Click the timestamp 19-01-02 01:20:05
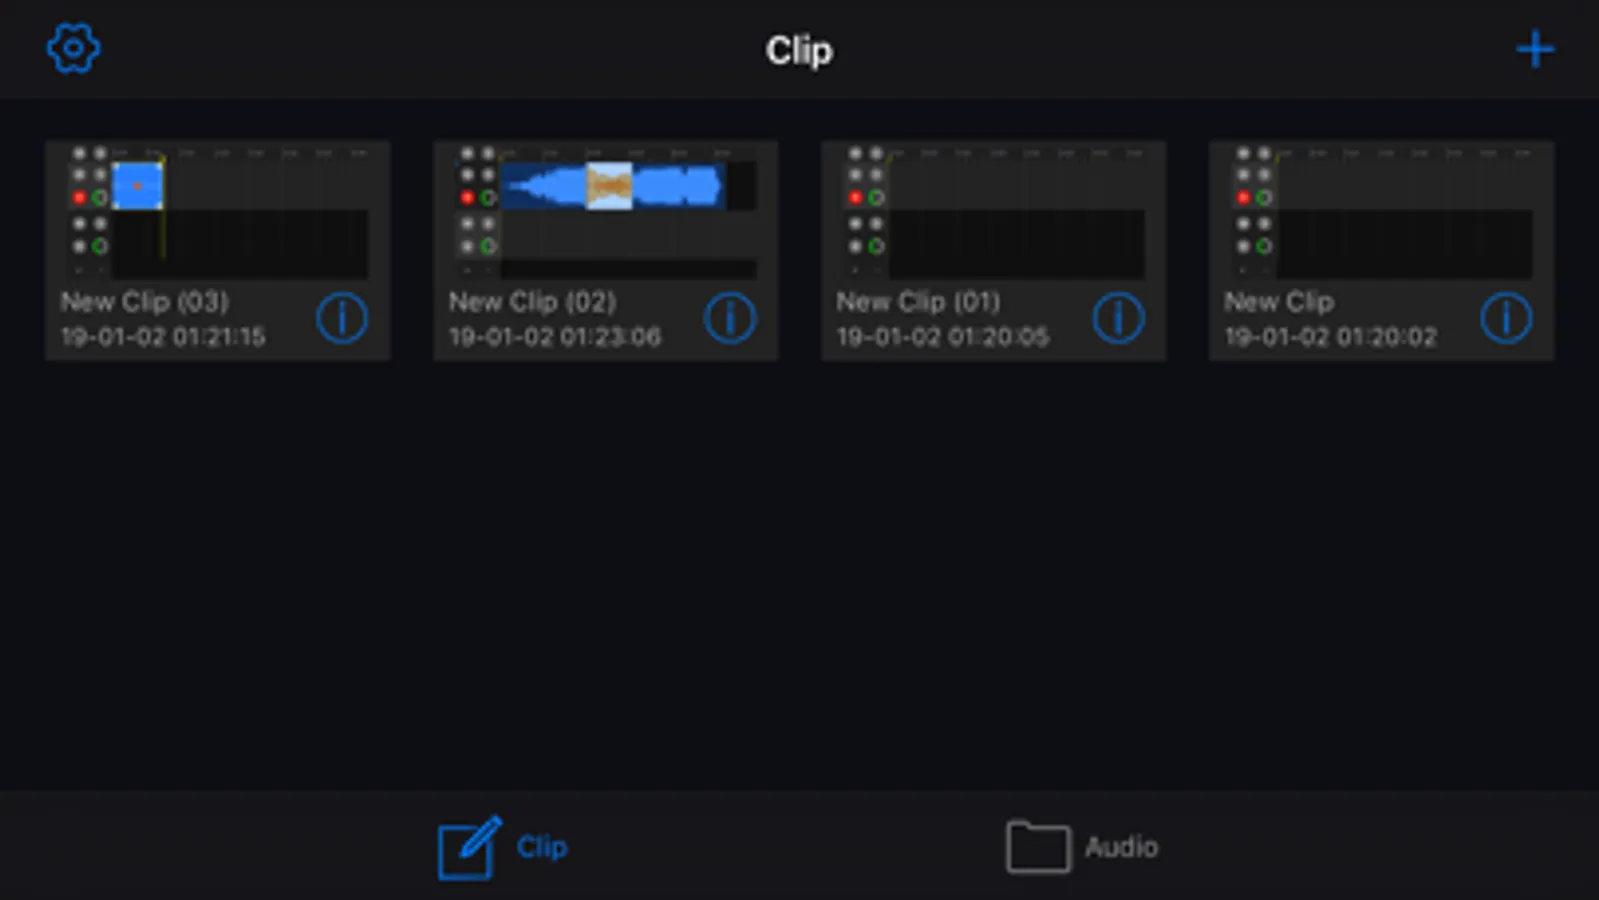This screenshot has width=1599, height=900. [x=943, y=337]
